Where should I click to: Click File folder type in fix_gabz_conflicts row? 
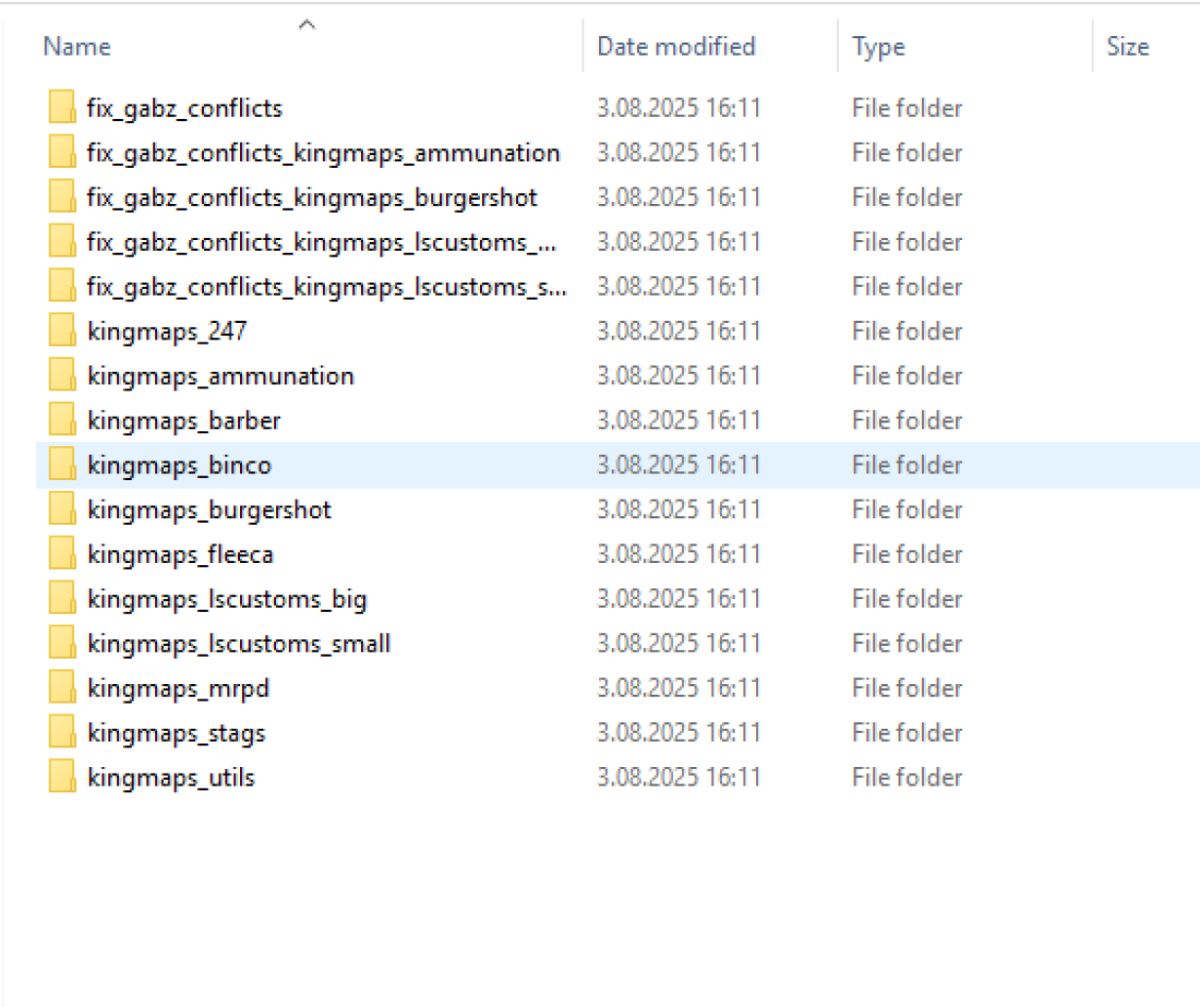tap(907, 108)
